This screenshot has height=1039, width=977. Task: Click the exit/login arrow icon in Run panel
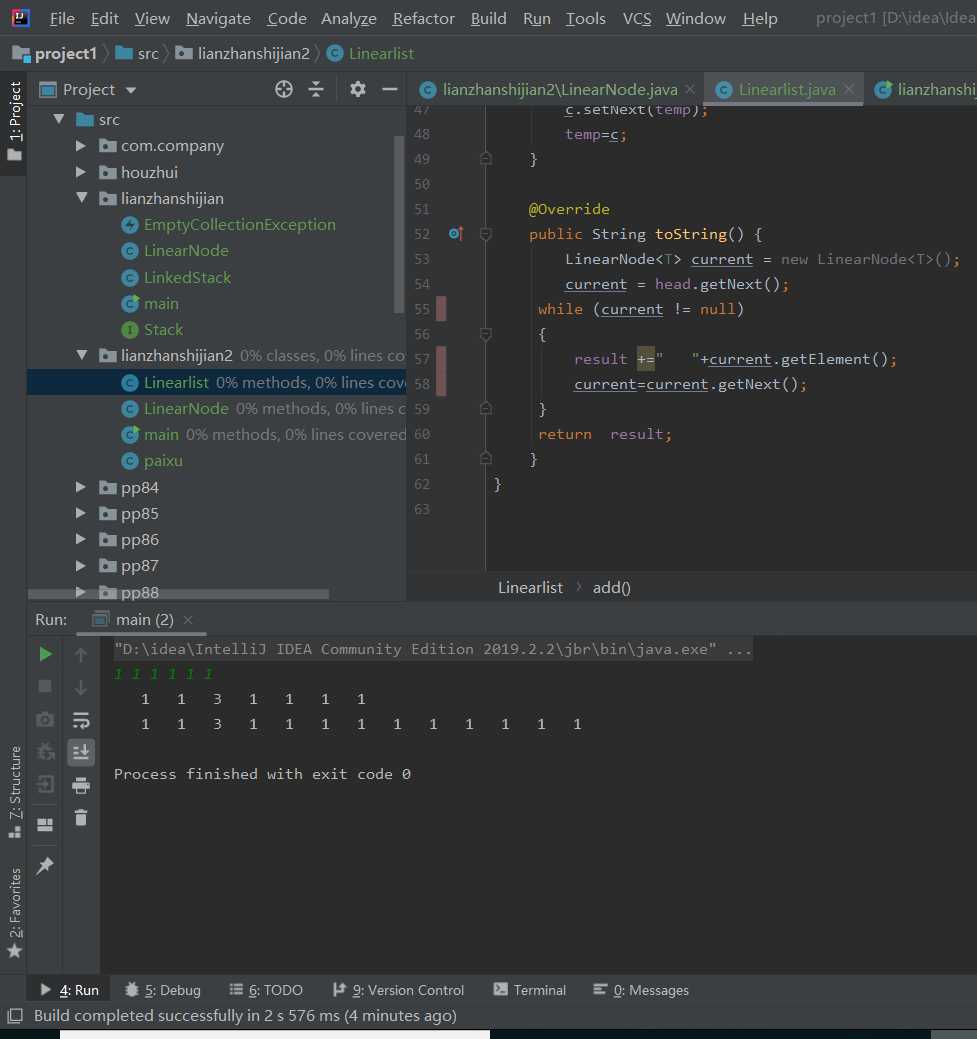[x=45, y=785]
